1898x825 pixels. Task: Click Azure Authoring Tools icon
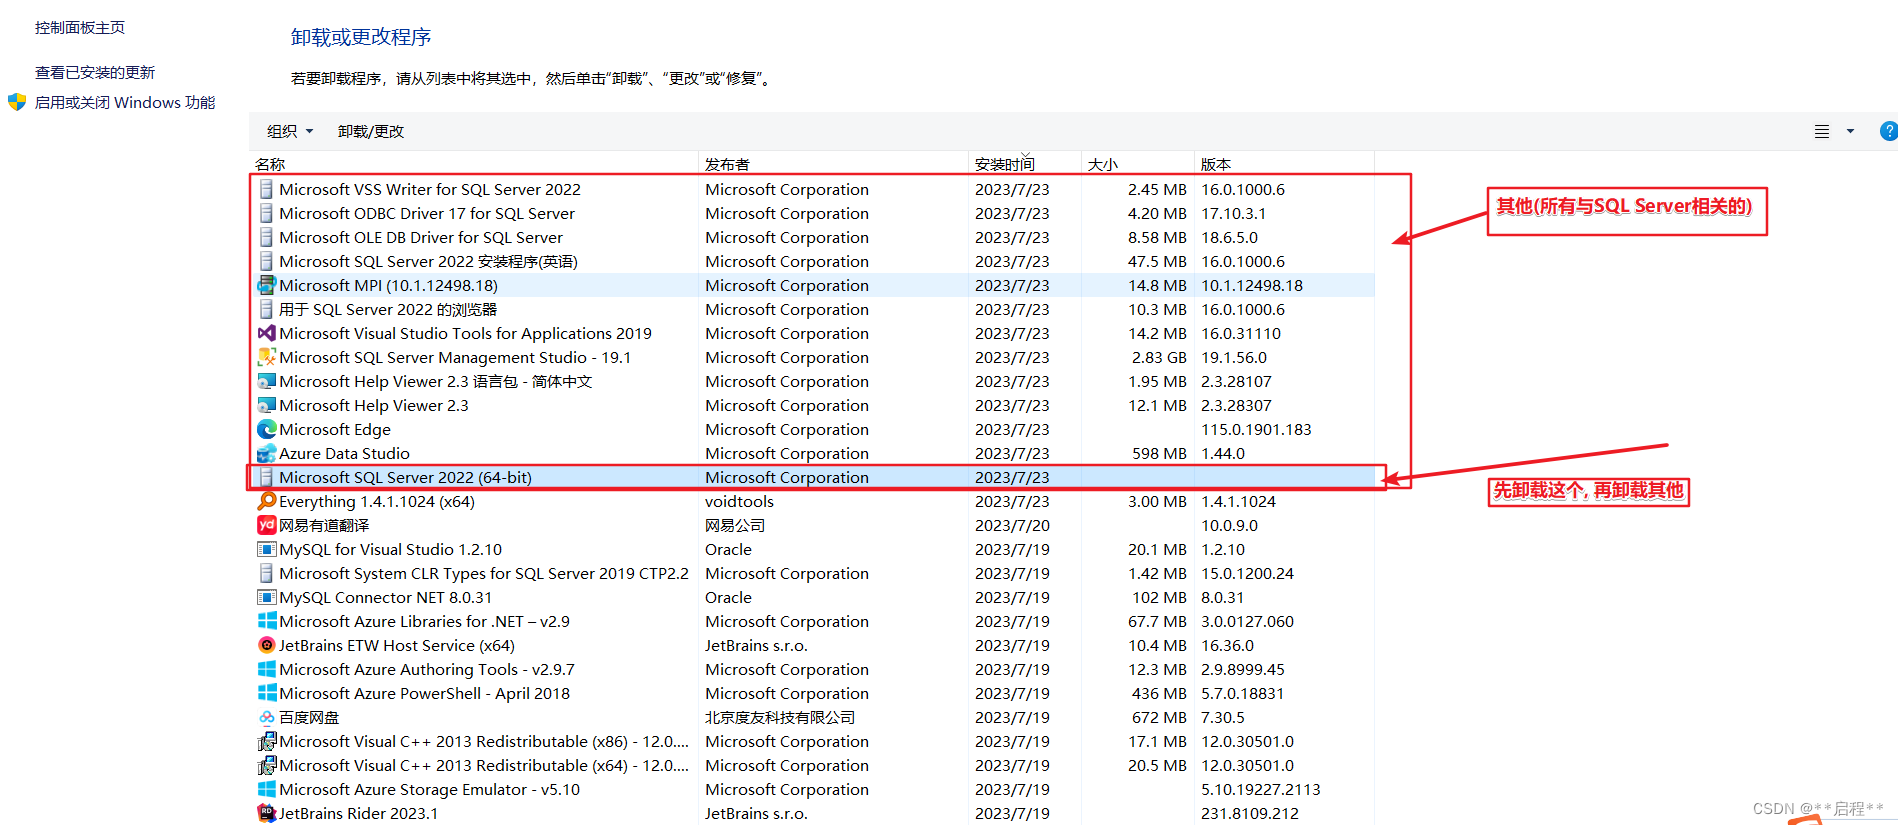coord(266,669)
